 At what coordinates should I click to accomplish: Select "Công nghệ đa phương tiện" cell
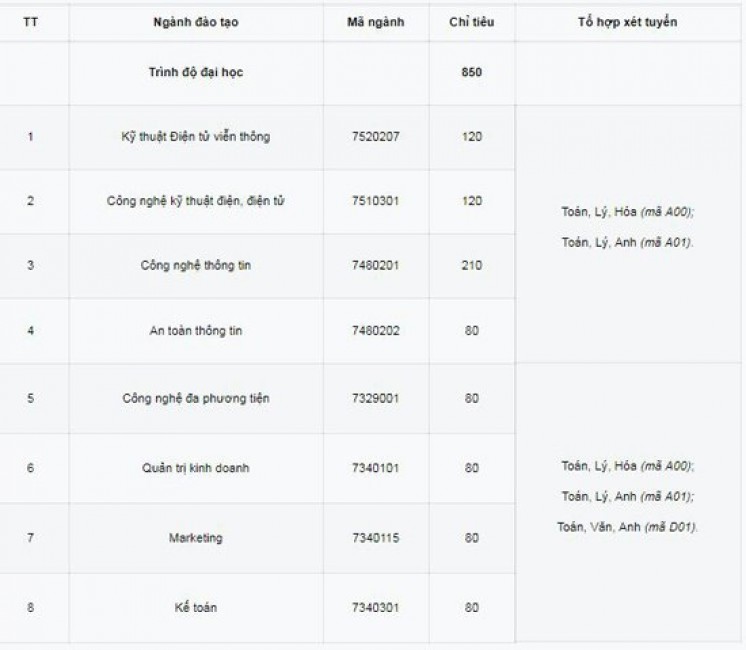pyautogui.click(x=196, y=398)
